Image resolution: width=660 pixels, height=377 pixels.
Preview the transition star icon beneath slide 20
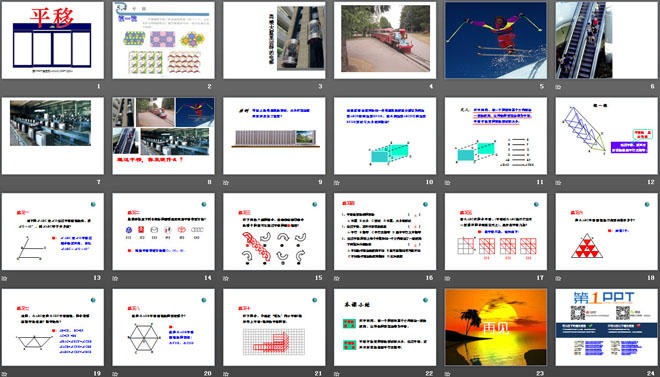pos(115,374)
